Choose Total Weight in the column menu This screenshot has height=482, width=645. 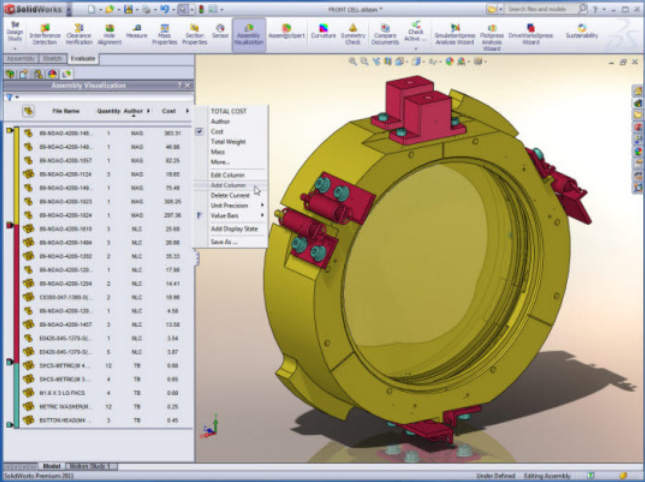pos(228,142)
